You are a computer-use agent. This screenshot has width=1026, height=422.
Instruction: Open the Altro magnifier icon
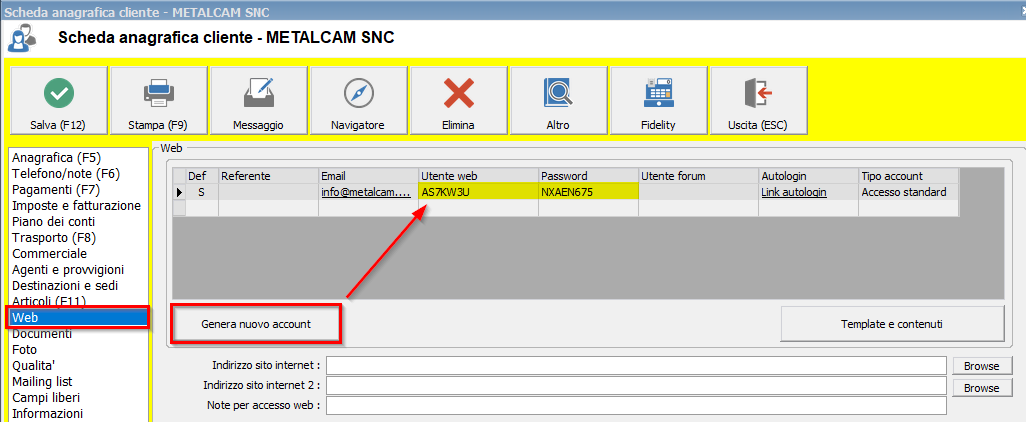click(x=558, y=93)
